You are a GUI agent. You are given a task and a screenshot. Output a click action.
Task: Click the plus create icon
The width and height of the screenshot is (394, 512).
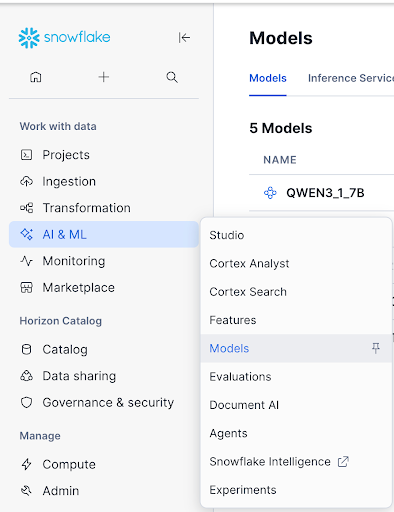coord(104,77)
